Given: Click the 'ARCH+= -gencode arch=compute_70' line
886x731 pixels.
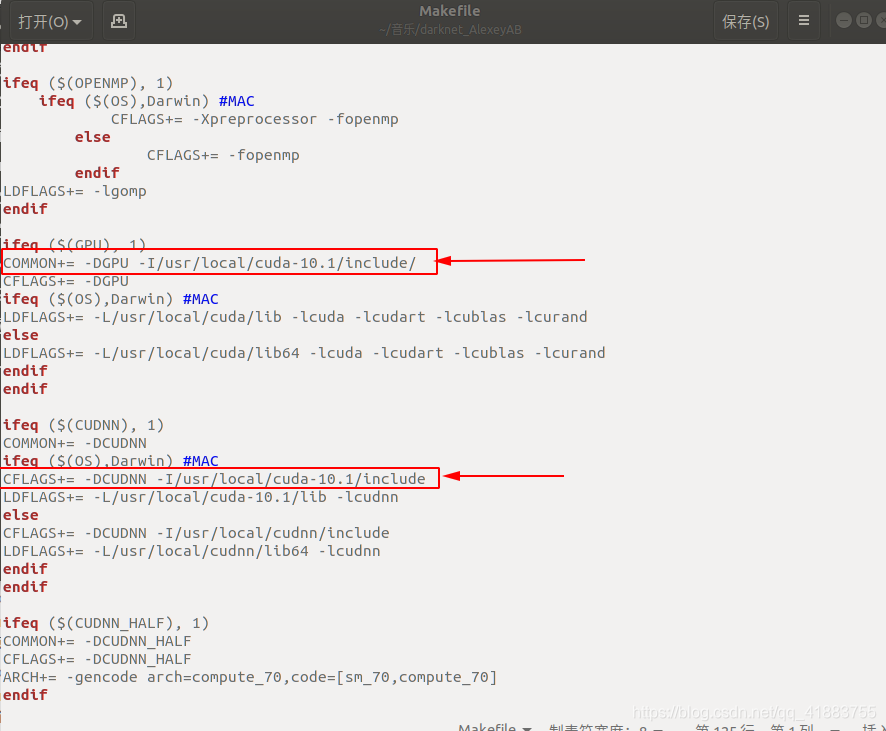Looking at the screenshot, I should coord(250,677).
